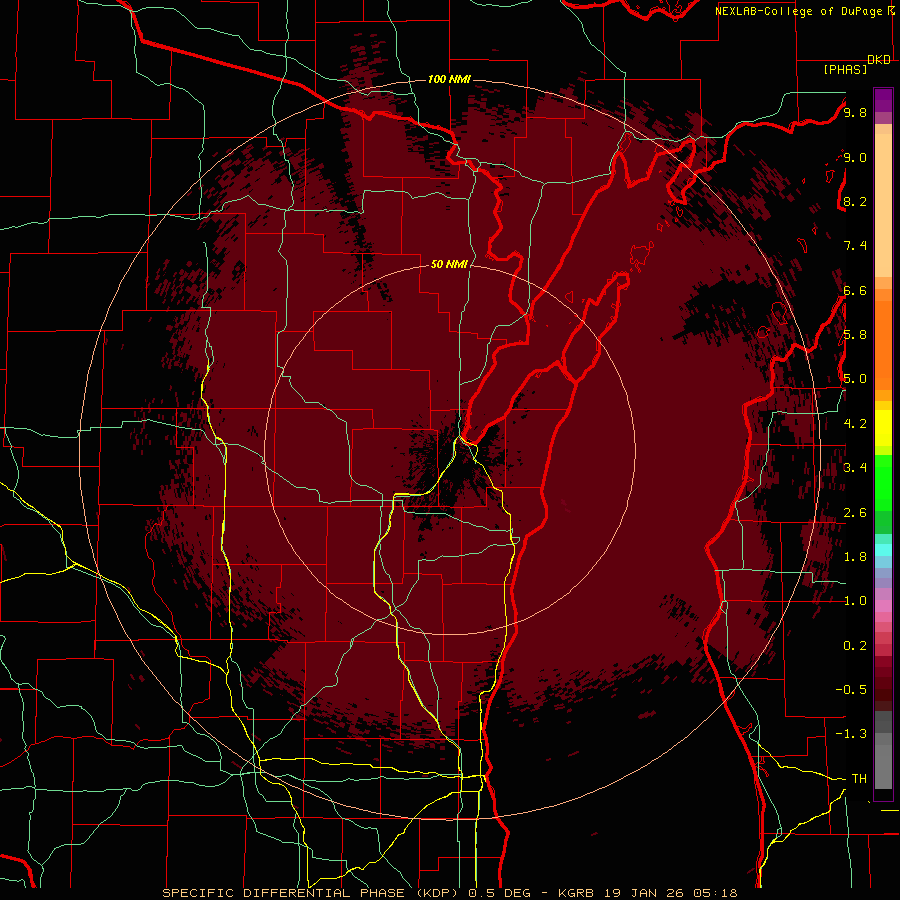Screen dimensions: 900x900
Task: Click the "[PHAS]" unit label
Action: (845, 70)
